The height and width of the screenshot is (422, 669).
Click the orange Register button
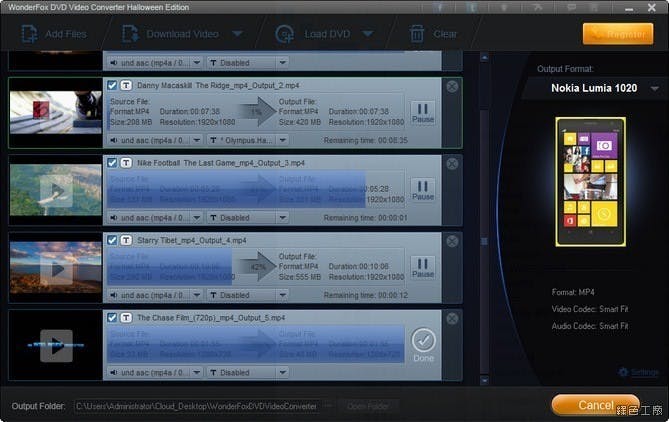pos(618,34)
